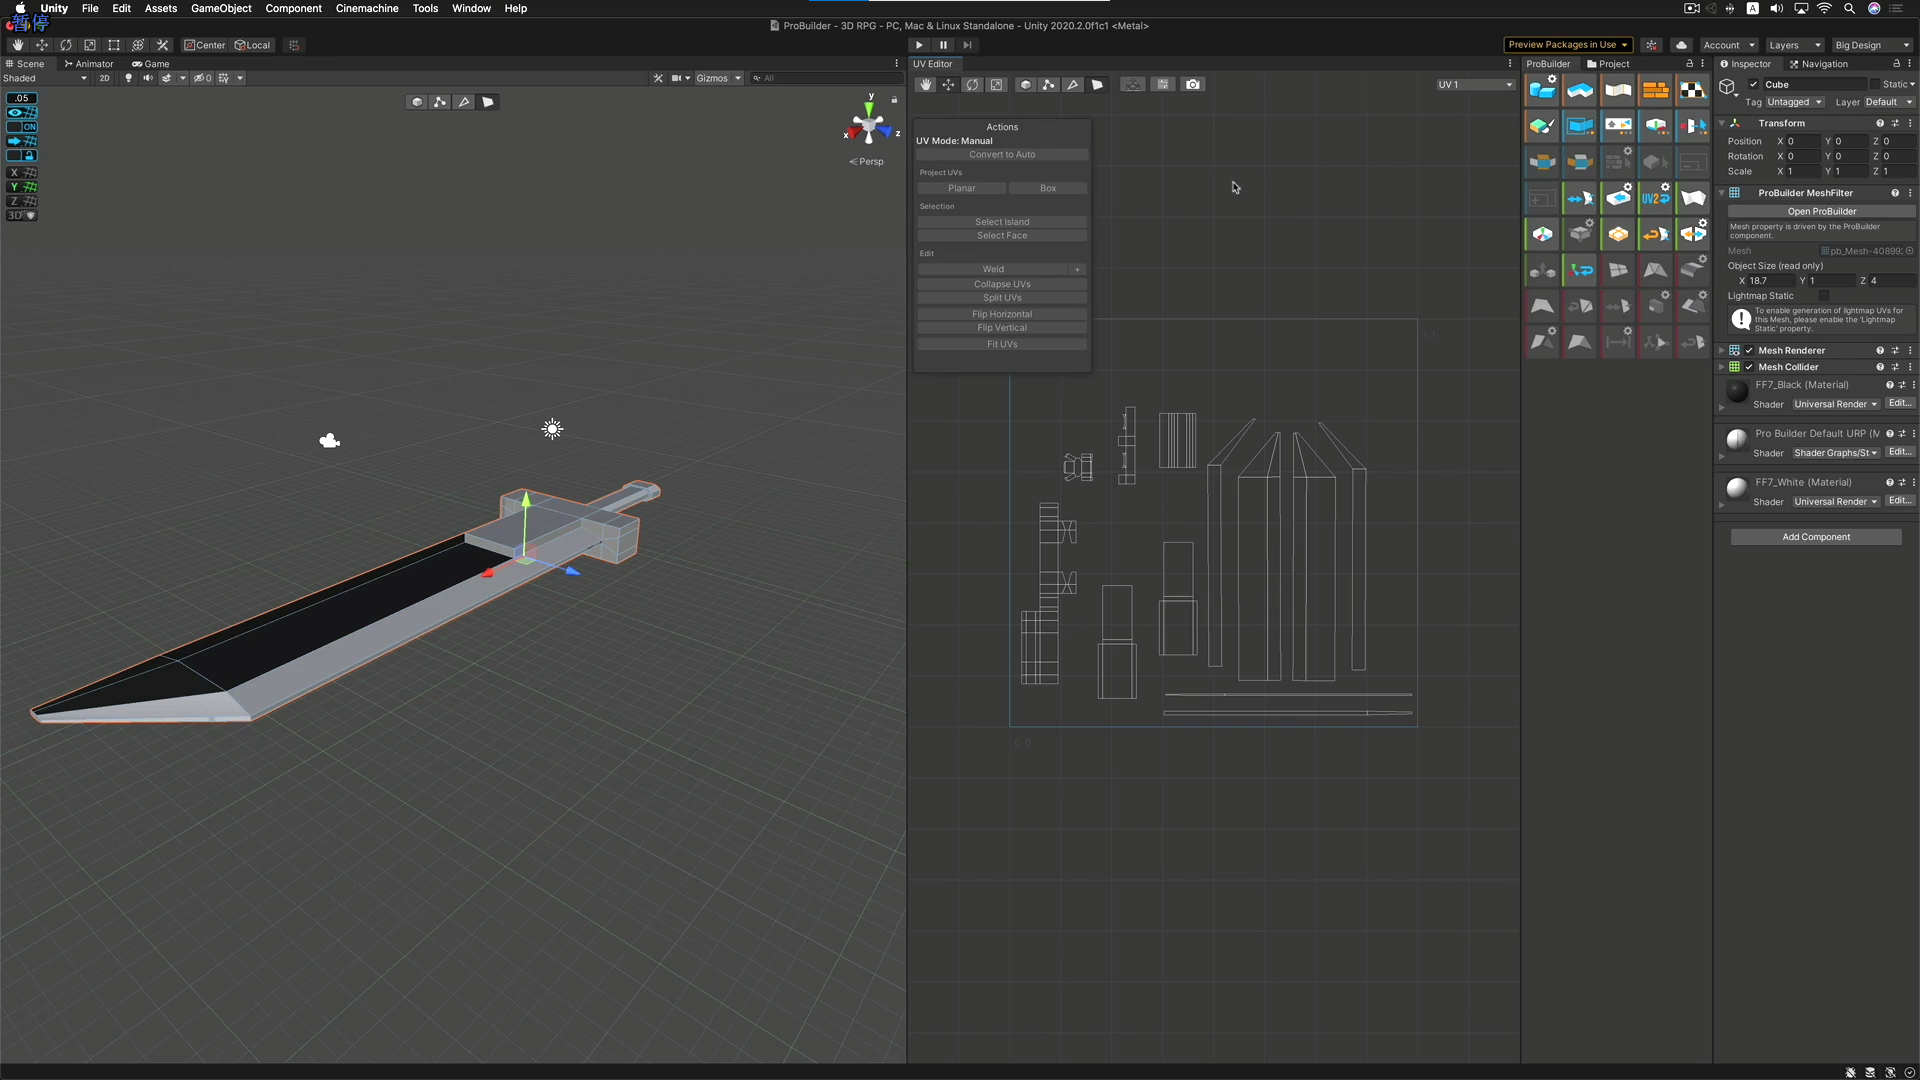This screenshot has width=1920, height=1080.
Task: Toggle the 2D view mode button
Action: (x=104, y=78)
